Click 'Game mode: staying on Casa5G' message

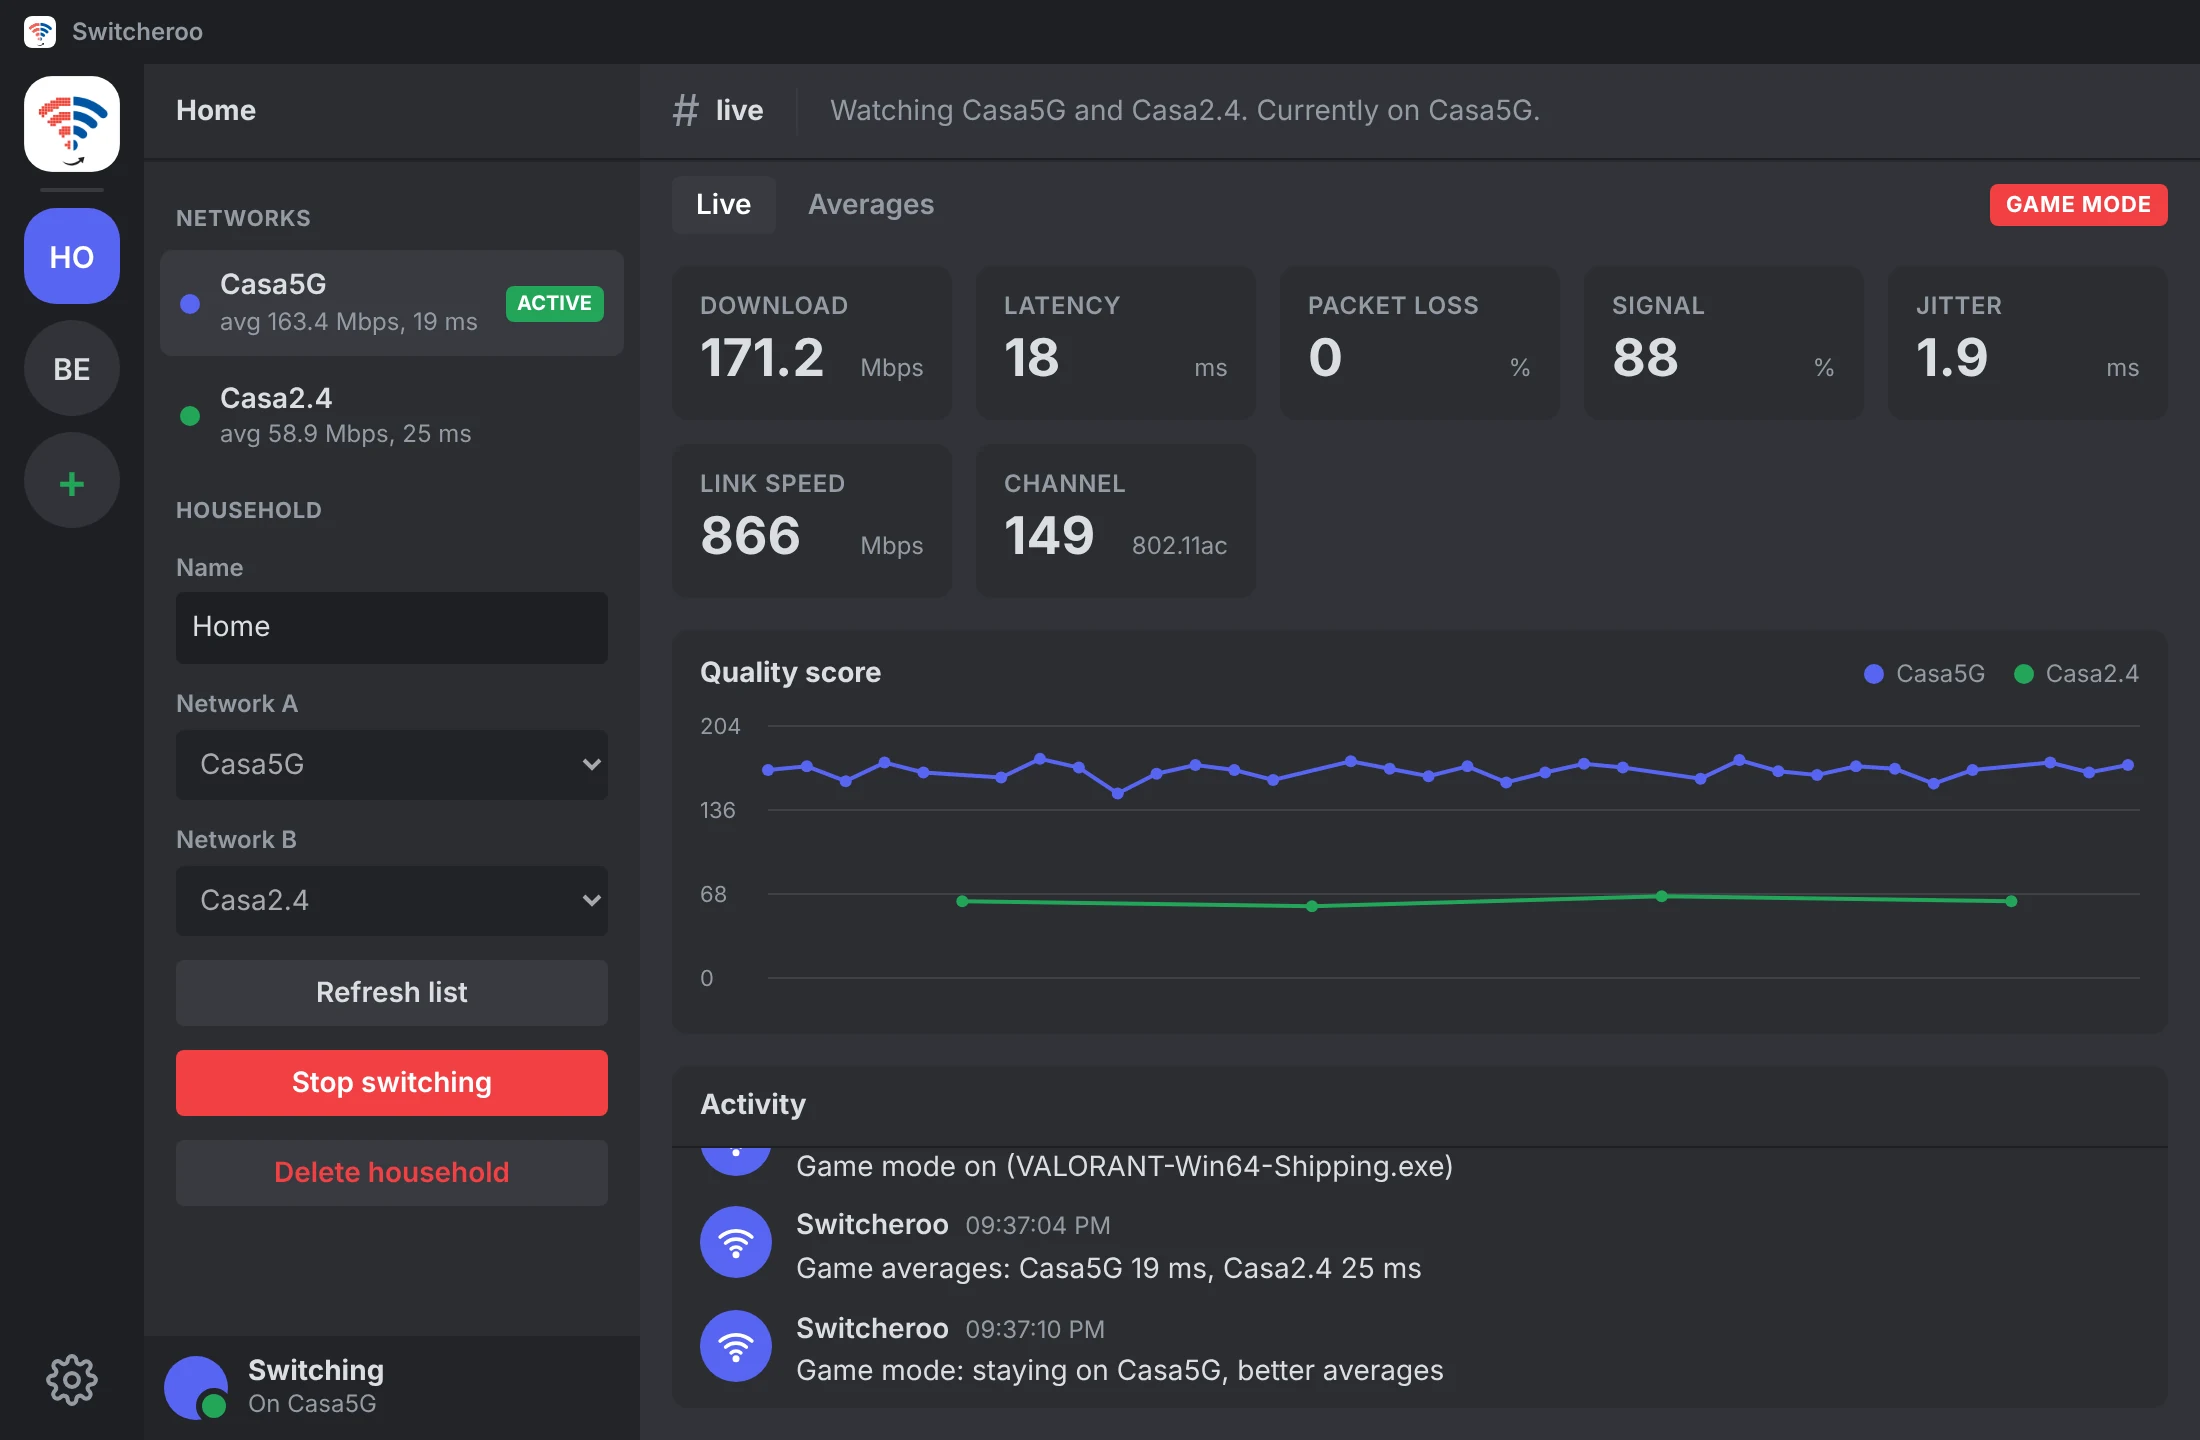(x=1120, y=1371)
